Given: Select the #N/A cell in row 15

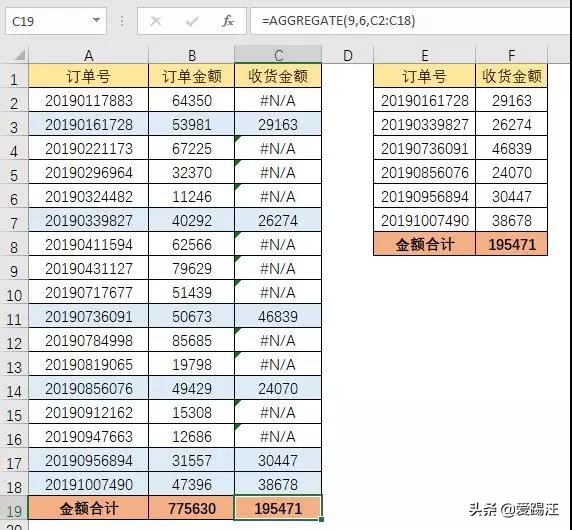Looking at the screenshot, I should (278, 413).
